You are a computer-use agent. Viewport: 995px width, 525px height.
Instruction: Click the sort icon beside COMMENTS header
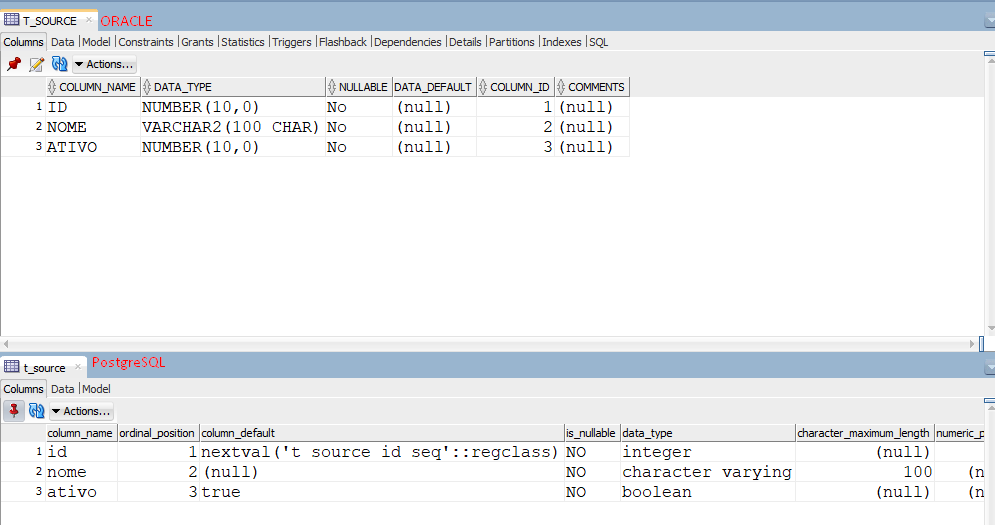(x=560, y=87)
